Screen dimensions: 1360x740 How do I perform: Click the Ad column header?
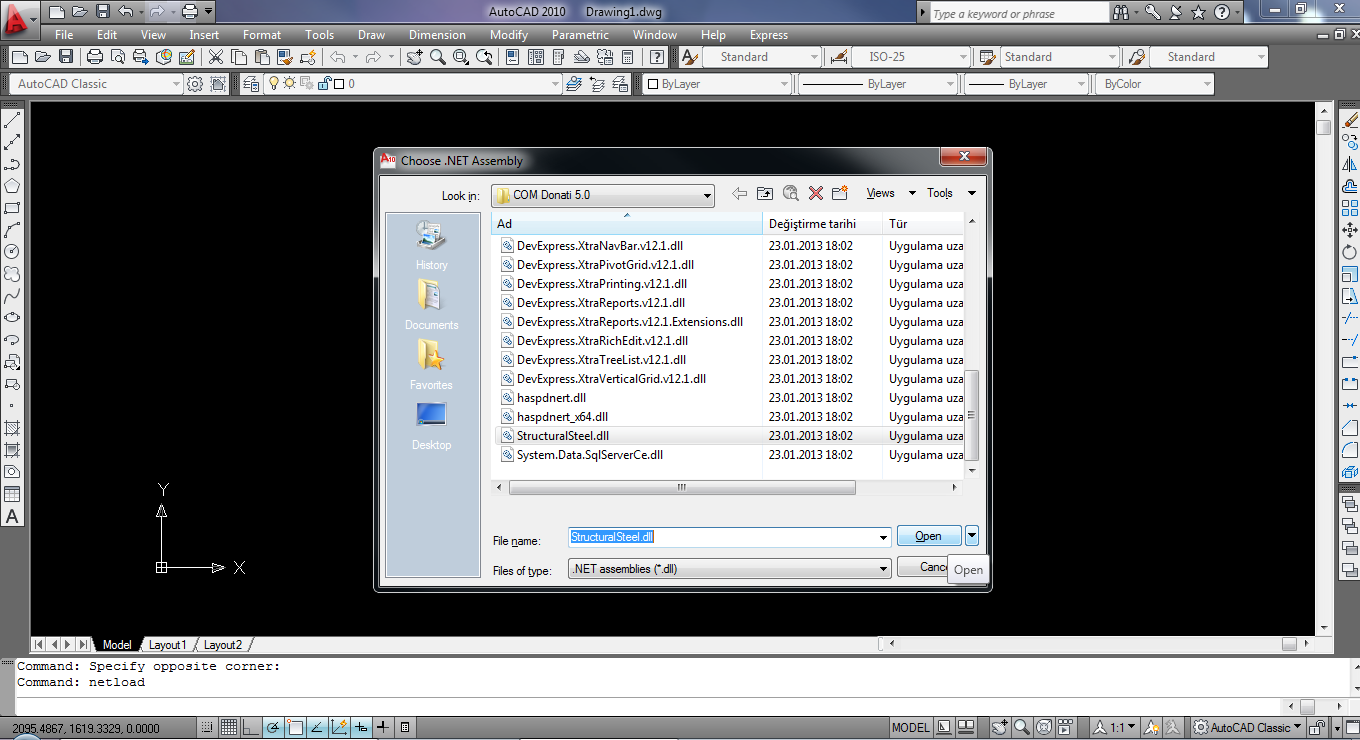coord(628,224)
